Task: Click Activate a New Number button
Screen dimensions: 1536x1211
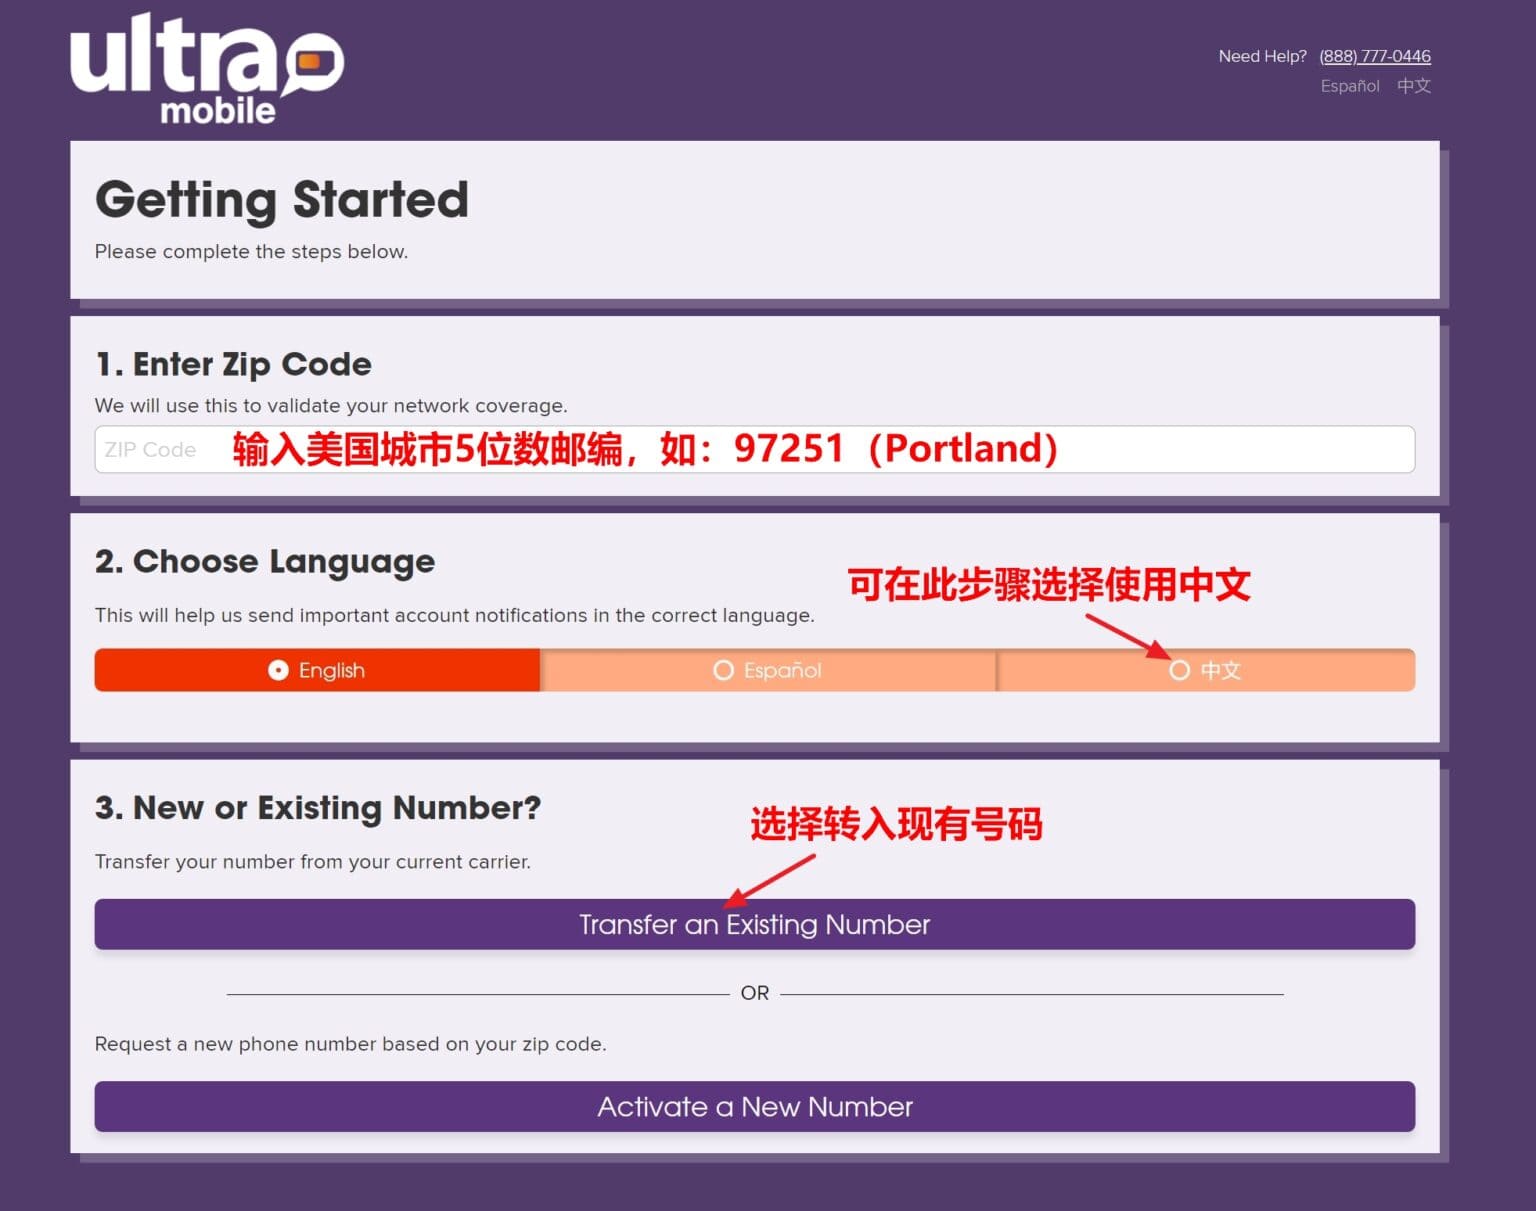Action: point(754,1106)
